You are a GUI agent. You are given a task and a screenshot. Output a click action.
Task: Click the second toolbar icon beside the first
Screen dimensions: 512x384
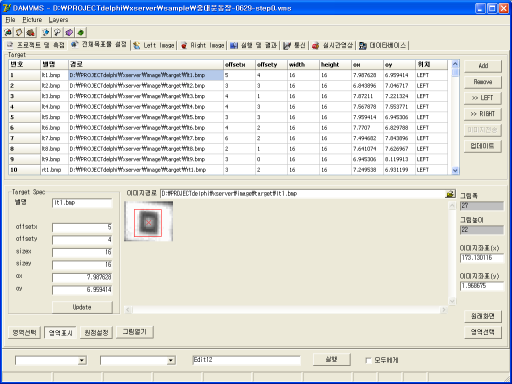[19, 32]
